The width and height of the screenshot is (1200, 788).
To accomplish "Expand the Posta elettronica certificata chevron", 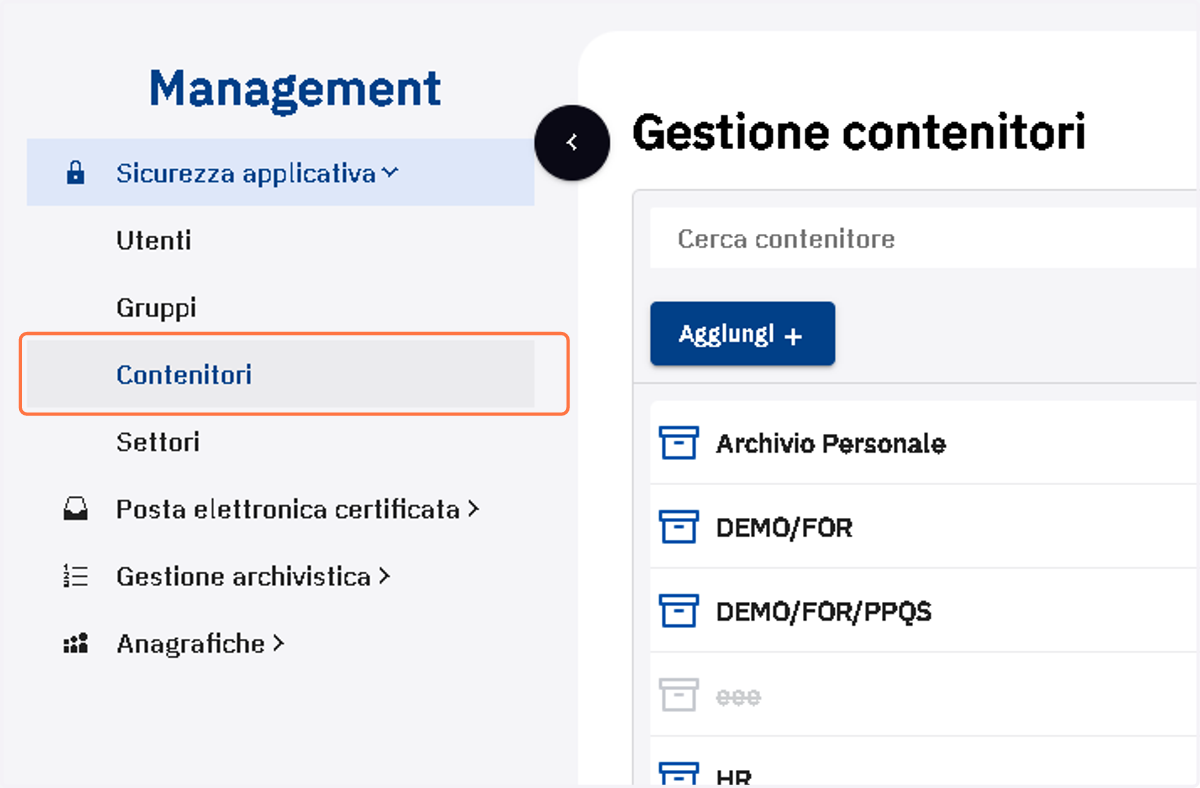I will [474, 510].
